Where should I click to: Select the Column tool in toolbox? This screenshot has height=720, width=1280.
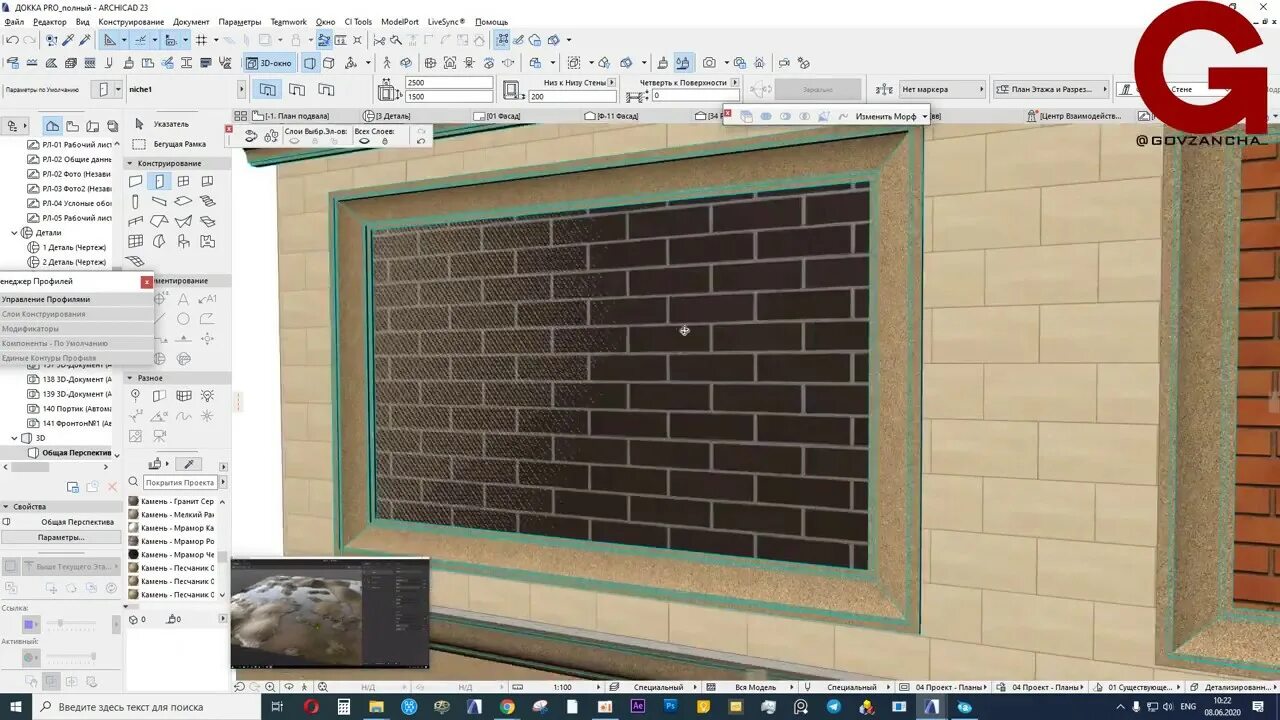click(136, 201)
